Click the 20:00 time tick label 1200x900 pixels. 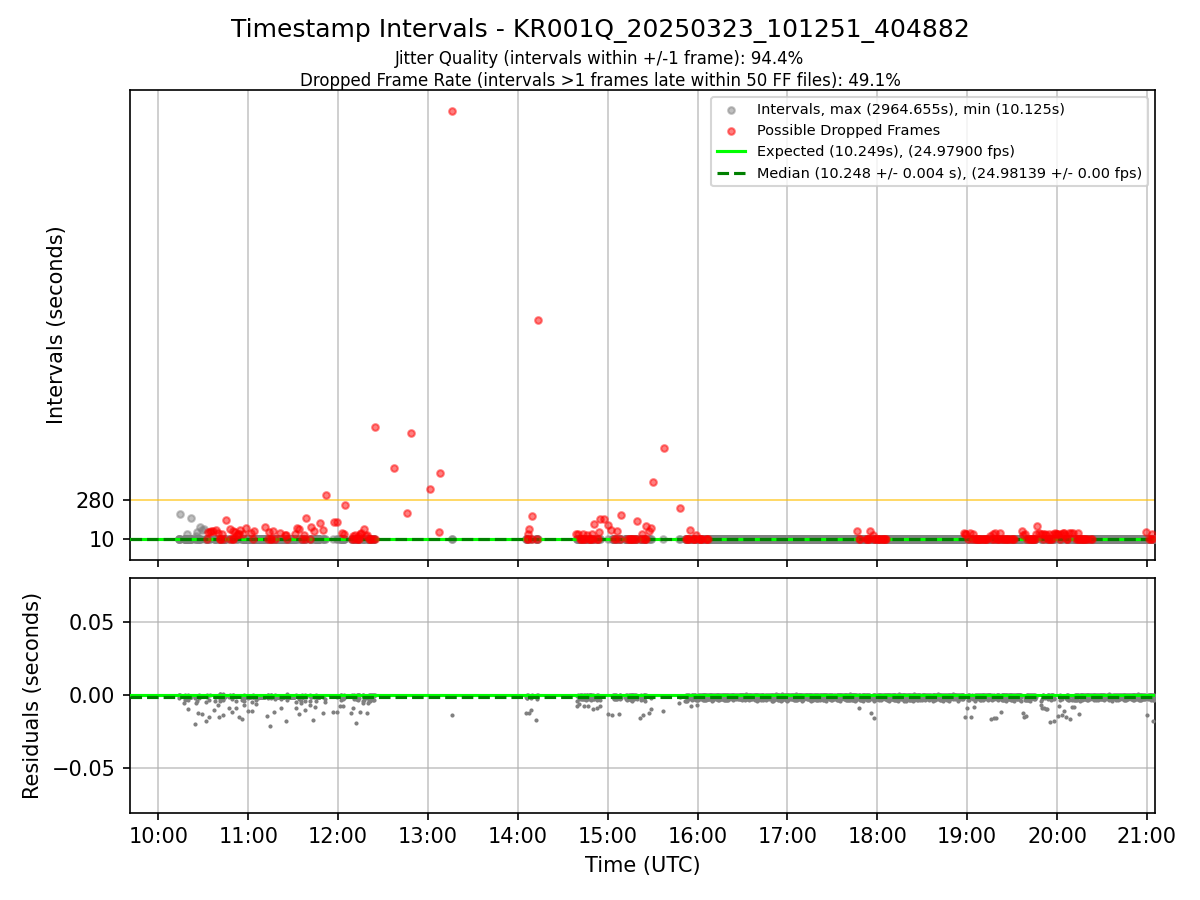point(1057,836)
